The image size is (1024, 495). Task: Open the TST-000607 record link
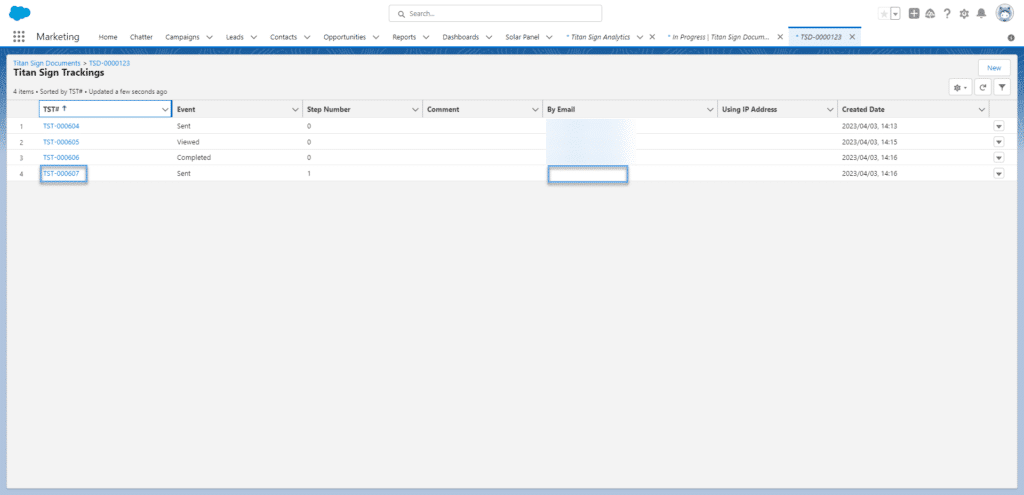(61, 174)
